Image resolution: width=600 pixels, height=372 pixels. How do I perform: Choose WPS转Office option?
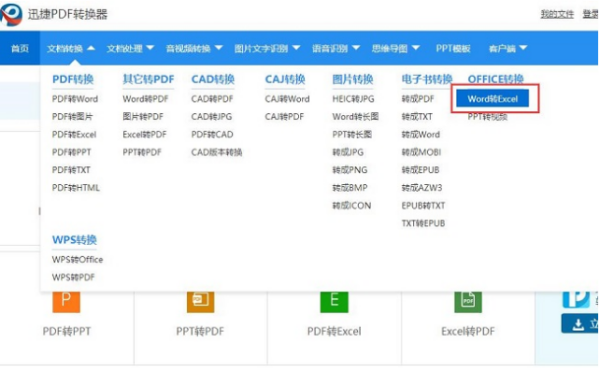78,259
